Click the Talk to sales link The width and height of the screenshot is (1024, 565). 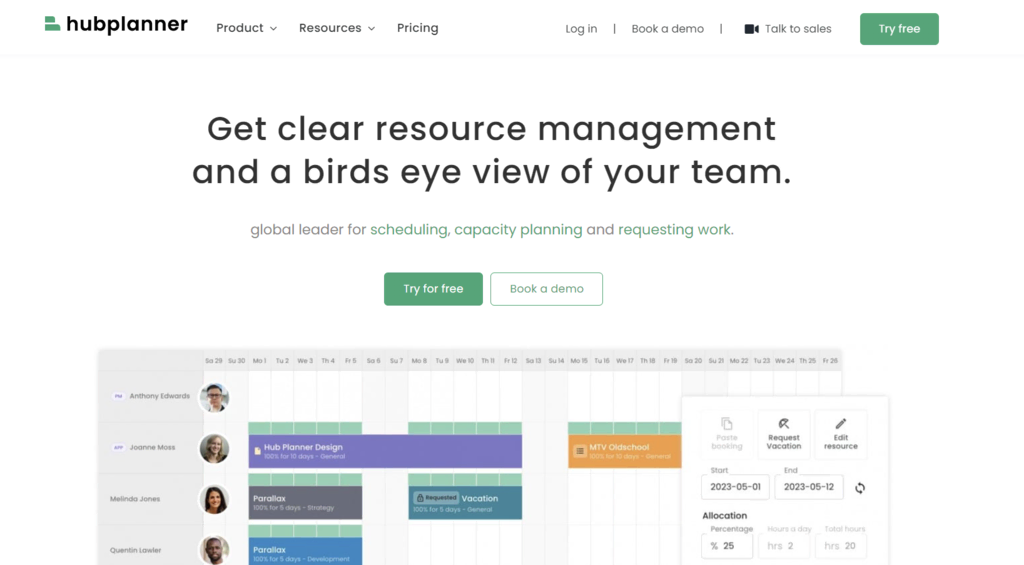click(788, 29)
